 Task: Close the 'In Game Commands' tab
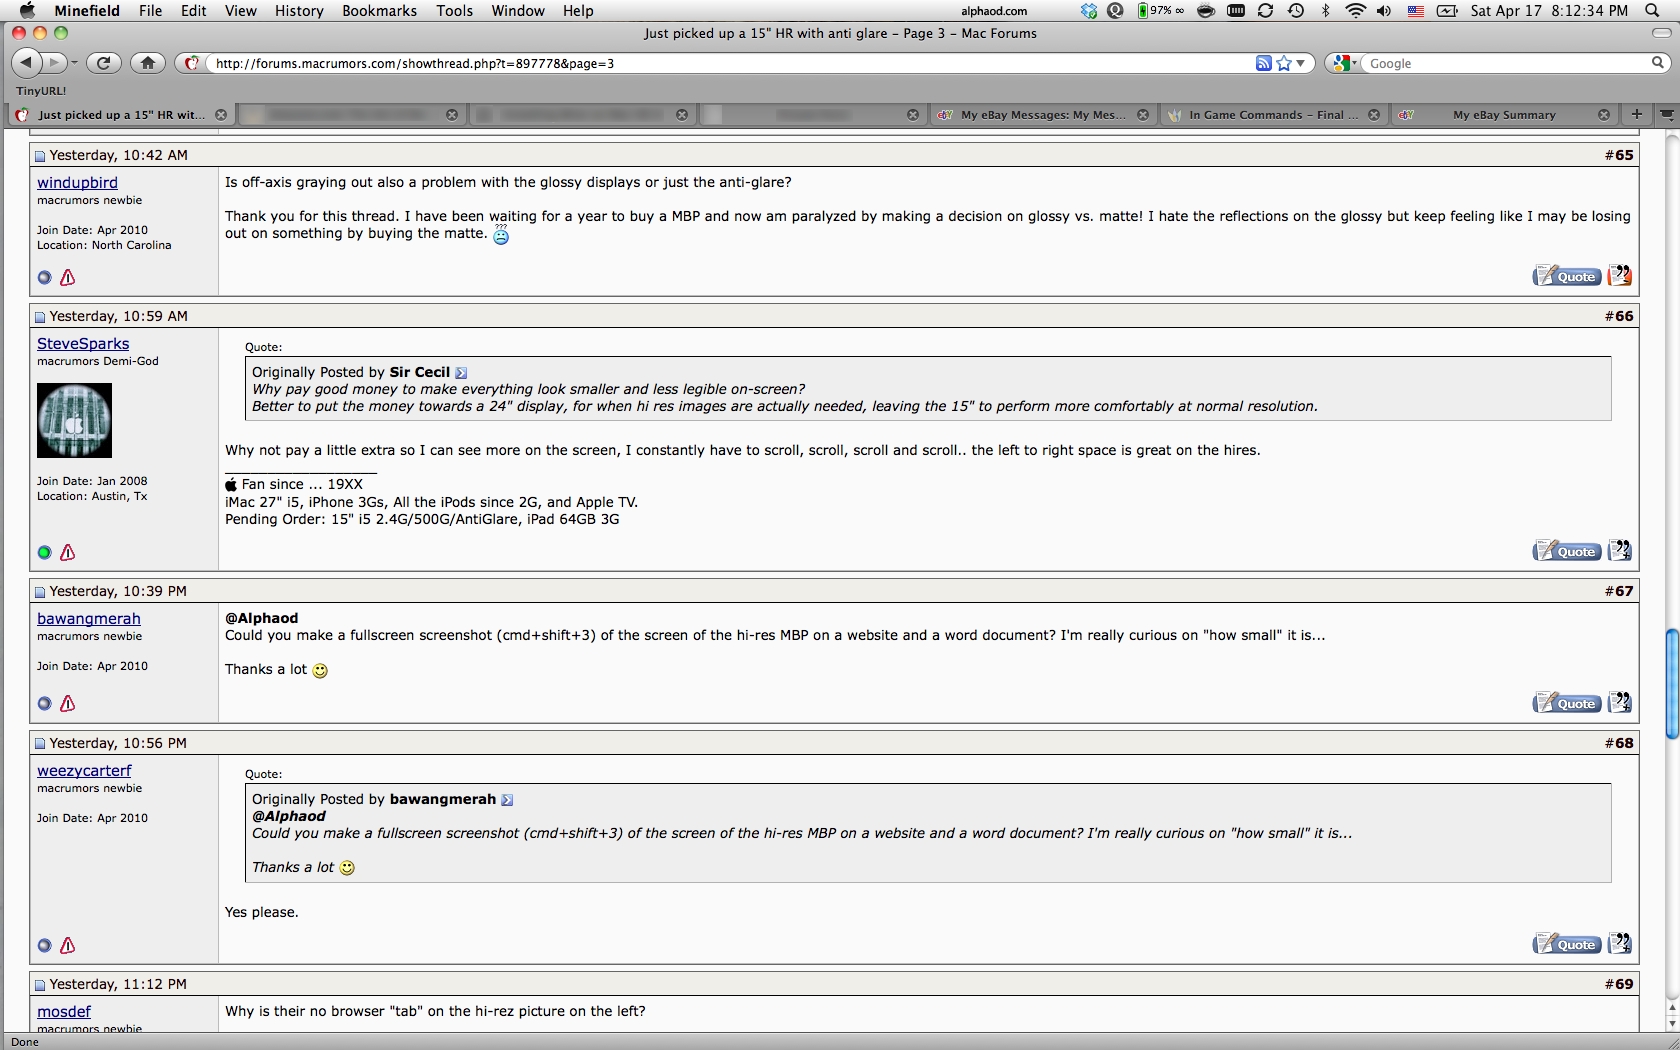[1374, 115]
